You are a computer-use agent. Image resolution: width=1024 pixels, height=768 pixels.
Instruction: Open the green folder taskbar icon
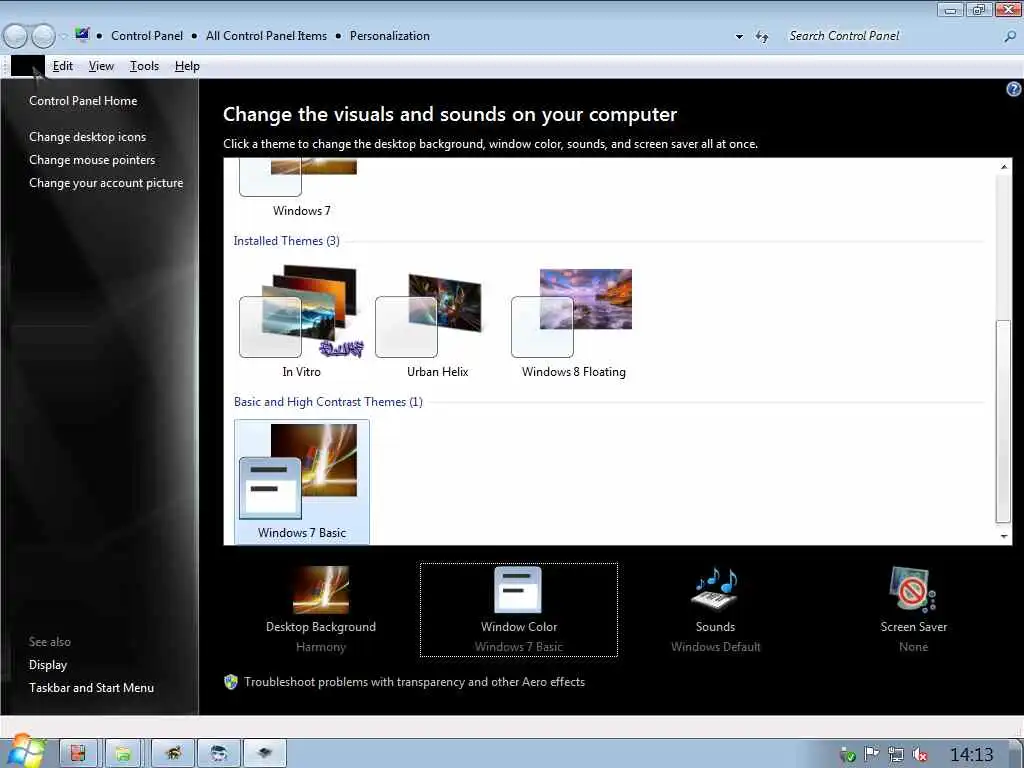(123, 754)
